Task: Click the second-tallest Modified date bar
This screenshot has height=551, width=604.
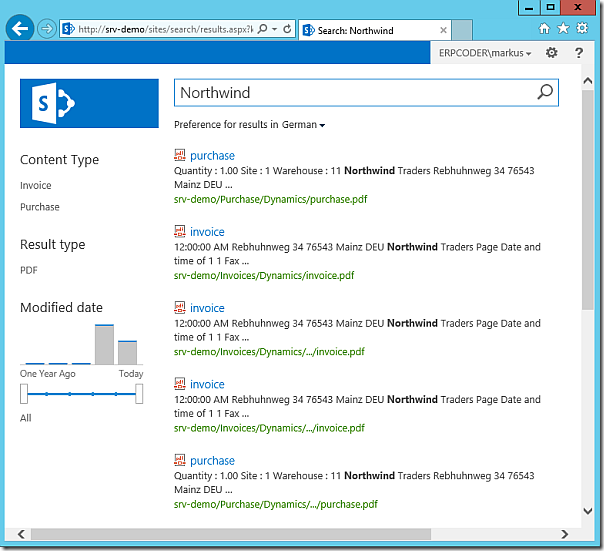Action: pyautogui.click(x=128, y=353)
